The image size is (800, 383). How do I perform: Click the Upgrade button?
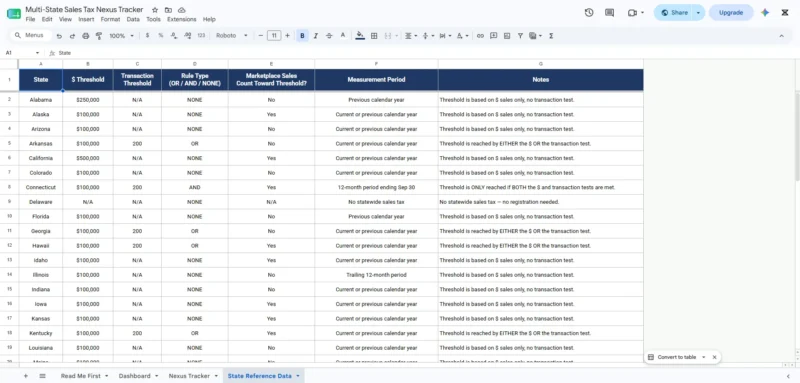[731, 13]
